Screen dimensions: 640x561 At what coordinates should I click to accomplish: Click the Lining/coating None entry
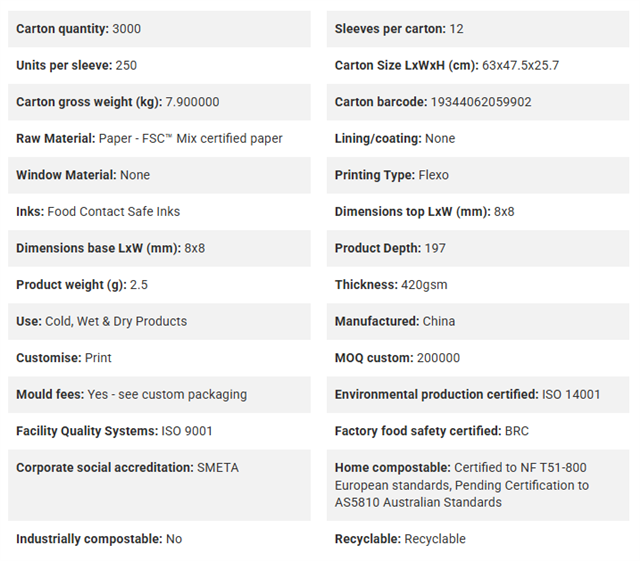[x=395, y=139]
